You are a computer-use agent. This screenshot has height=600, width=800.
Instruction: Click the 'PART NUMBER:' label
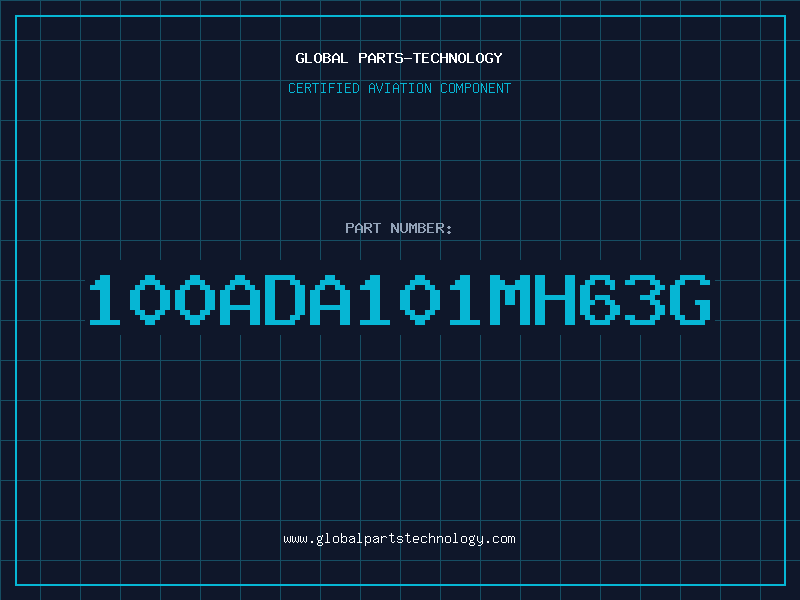(399, 228)
